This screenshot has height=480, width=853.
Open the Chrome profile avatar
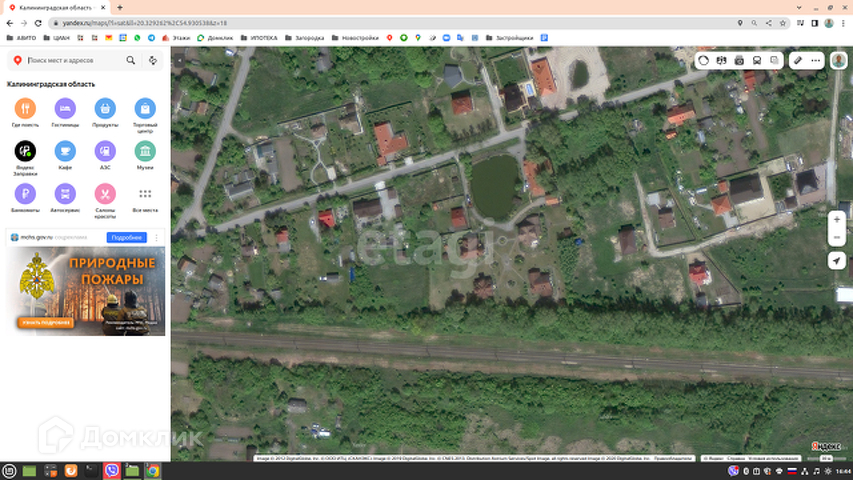tap(829, 23)
